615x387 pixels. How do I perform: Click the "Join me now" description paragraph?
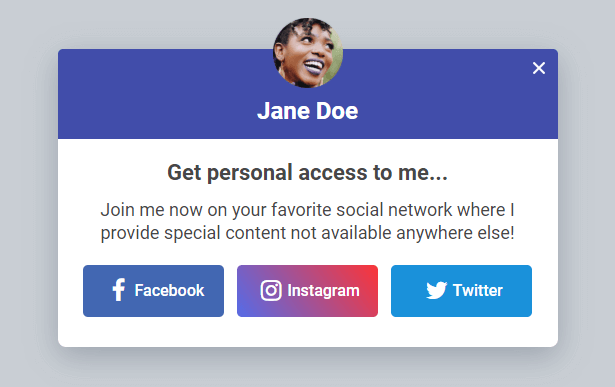(308, 222)
